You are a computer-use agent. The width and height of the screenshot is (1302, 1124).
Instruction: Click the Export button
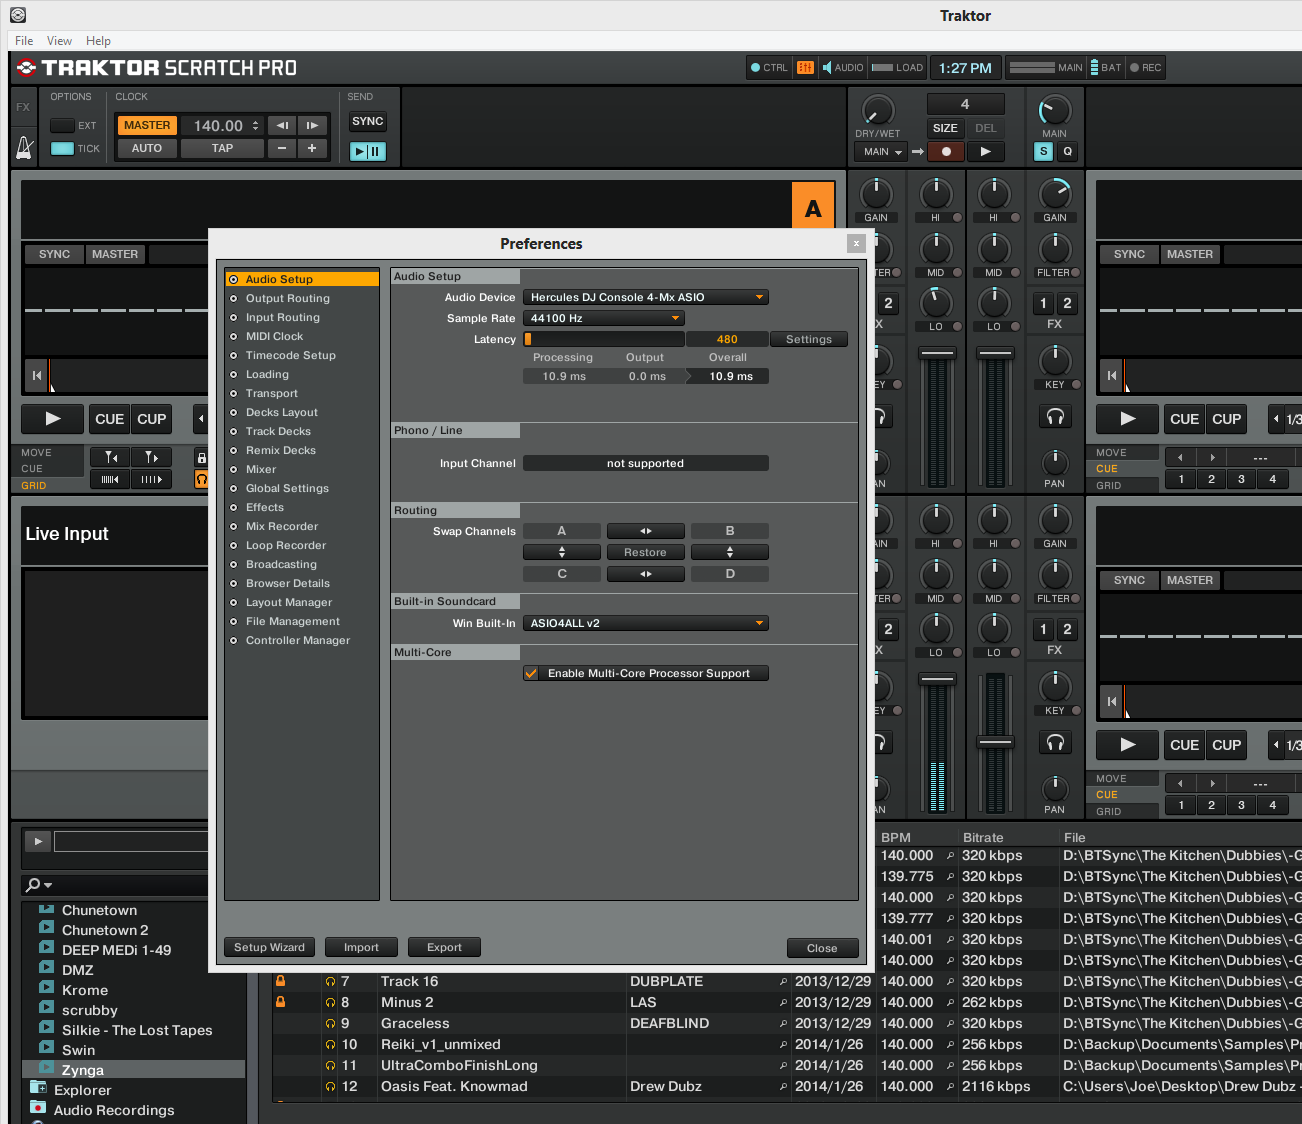(x=444, y=947)
